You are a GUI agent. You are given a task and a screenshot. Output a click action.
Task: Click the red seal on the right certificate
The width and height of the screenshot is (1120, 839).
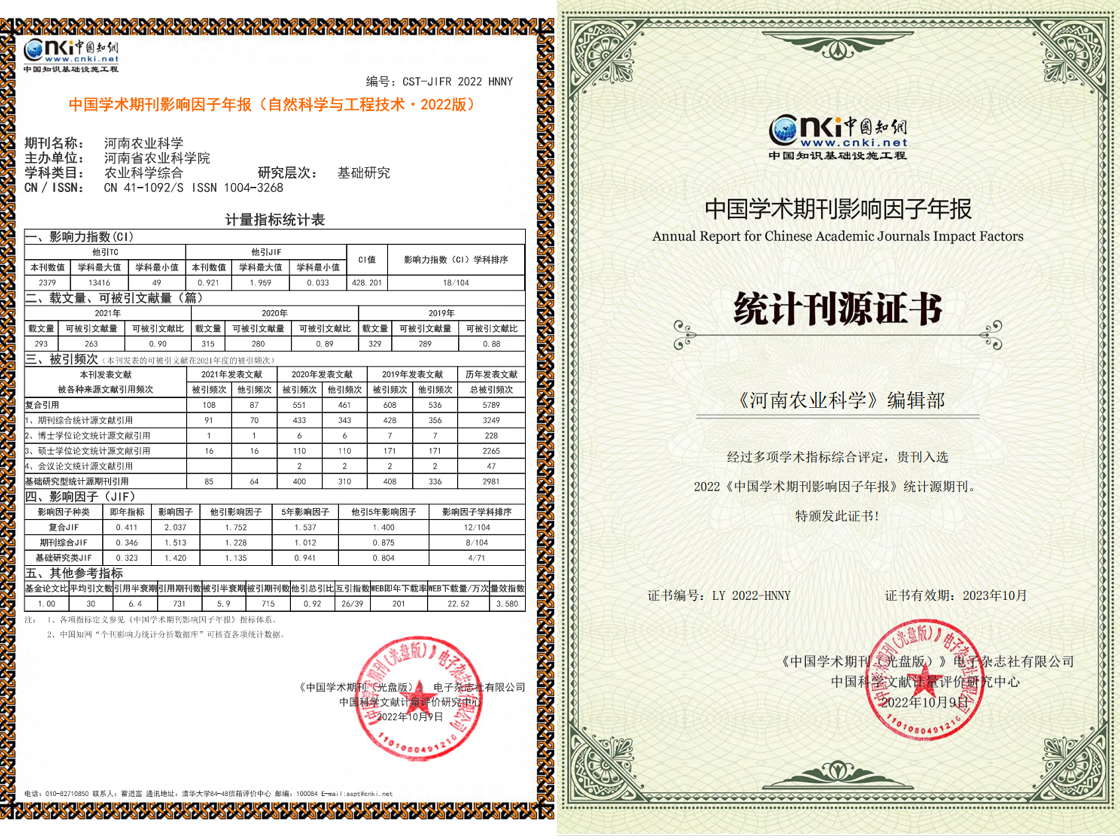pyautogui.click(x=927, y=679)
